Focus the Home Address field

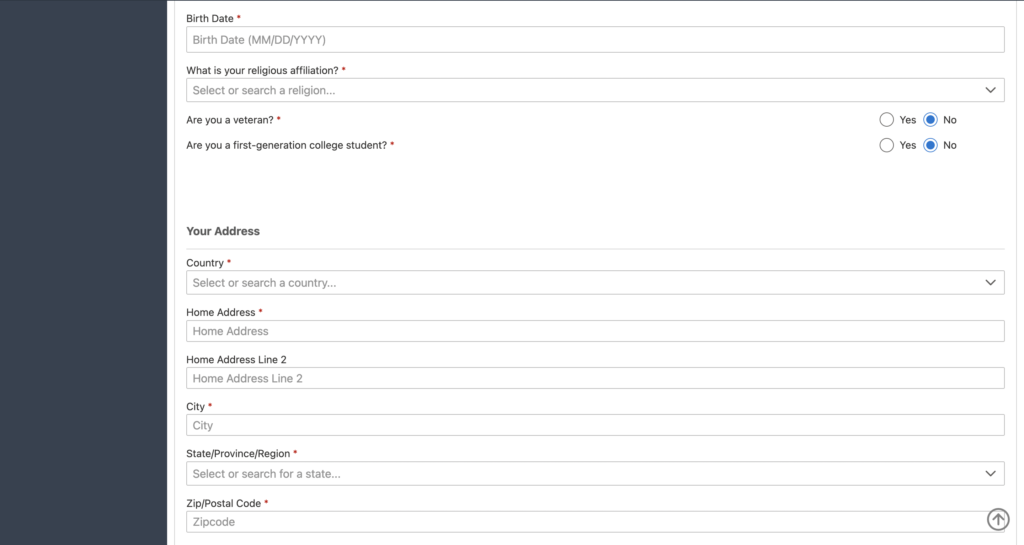tap(595, 331)
